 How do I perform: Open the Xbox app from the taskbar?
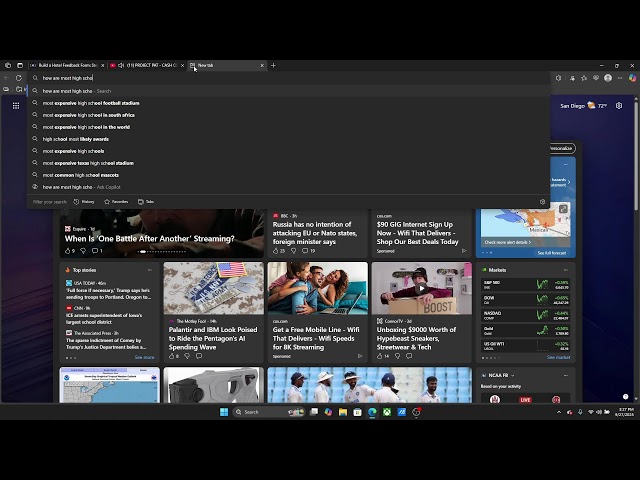coord(387,412)
